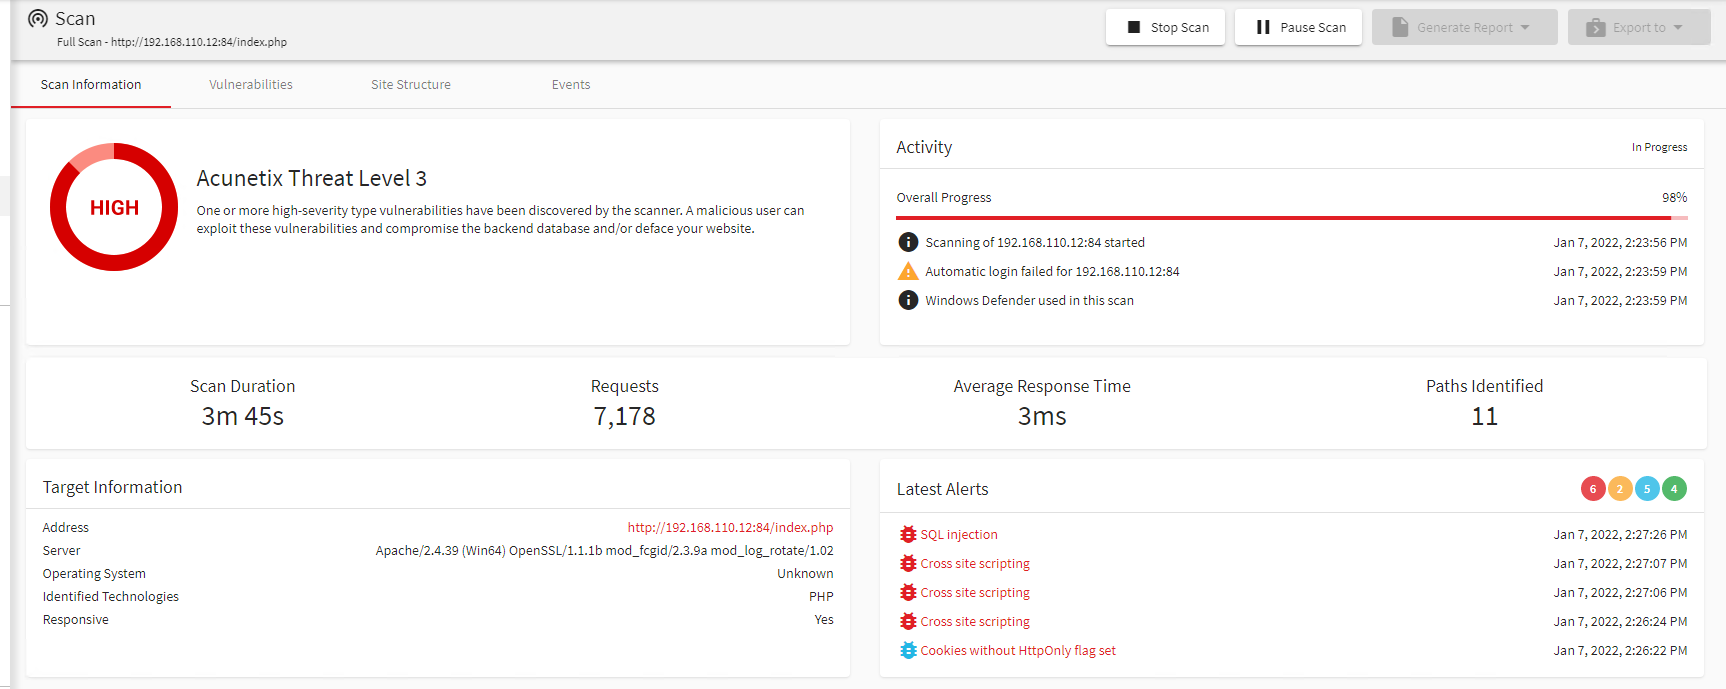Click the Full Scan URL subtitle in header
Image resolution: width=1726 pixels, height=689 pixels.
[x=172, y=42]
